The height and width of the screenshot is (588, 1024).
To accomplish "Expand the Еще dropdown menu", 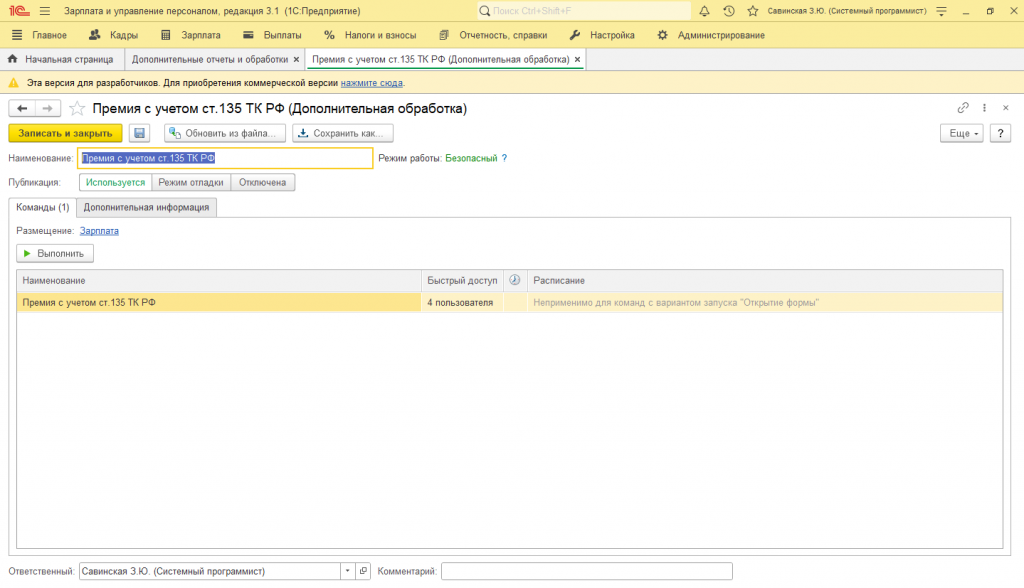I will [x=962, y=133].
